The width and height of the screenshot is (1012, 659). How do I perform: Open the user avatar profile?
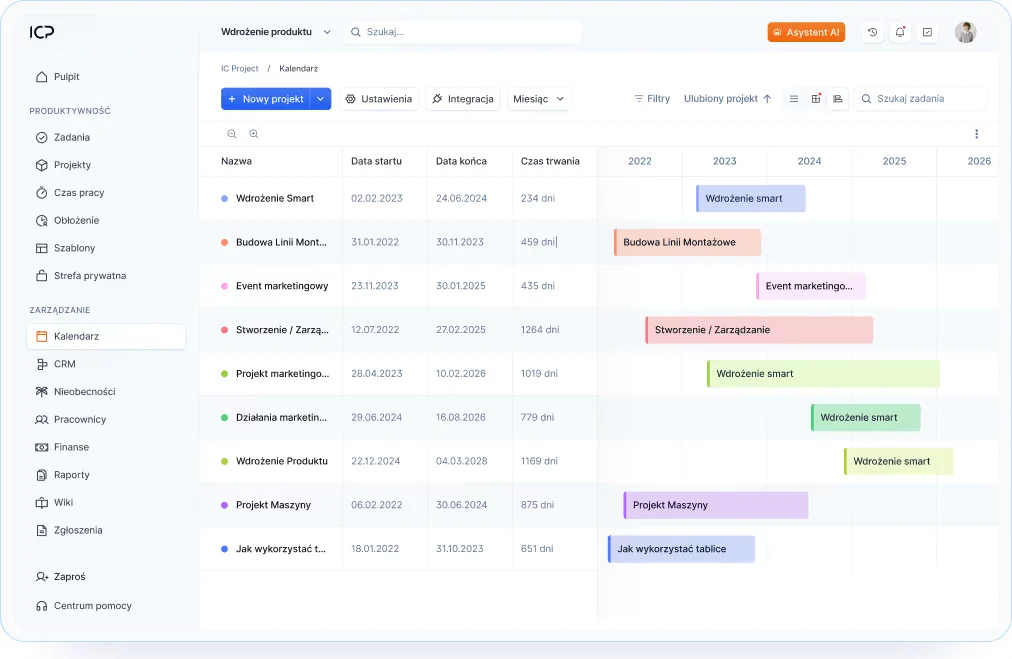pos(966,32)
